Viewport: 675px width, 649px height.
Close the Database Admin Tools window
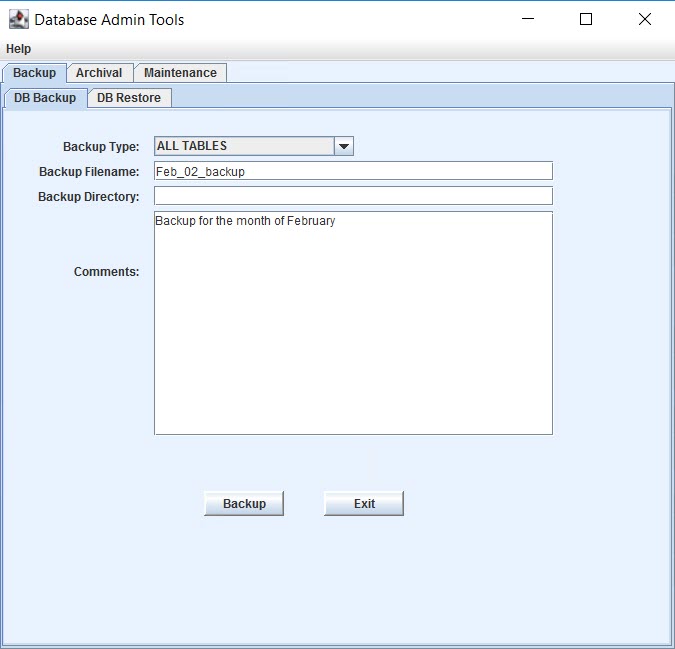click(645, 19)
